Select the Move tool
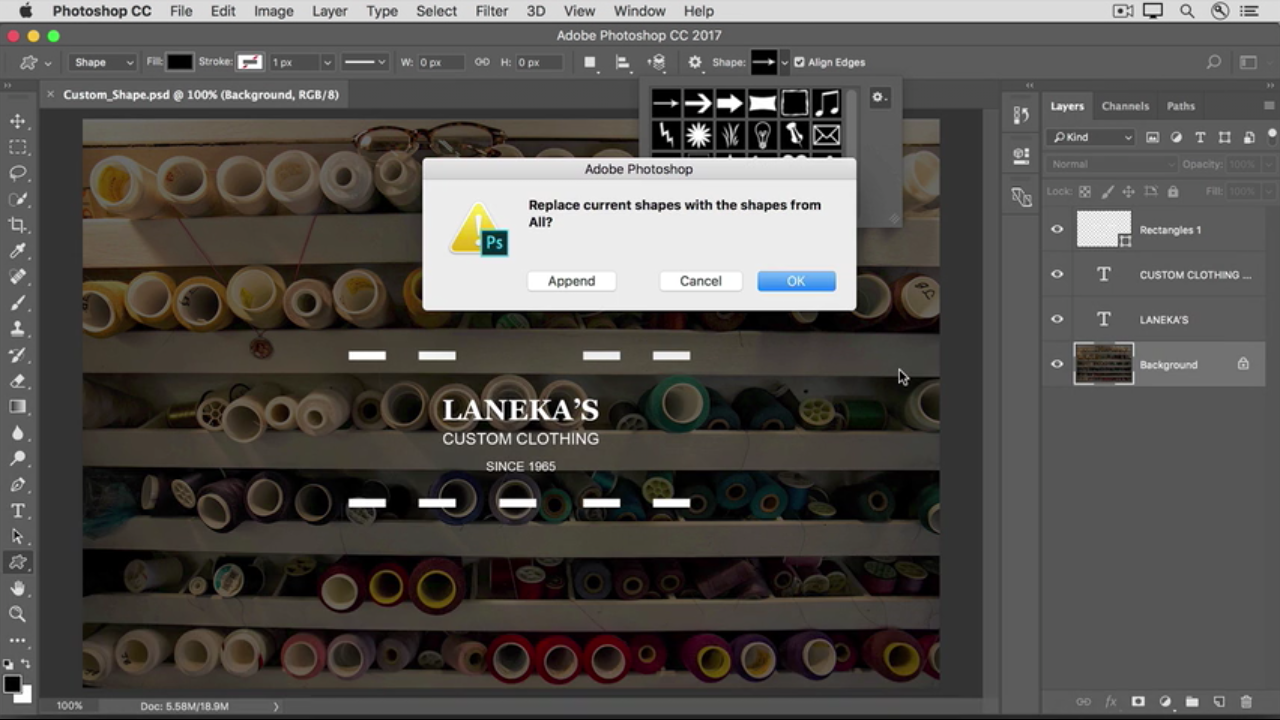 click(x=18, y=121)
